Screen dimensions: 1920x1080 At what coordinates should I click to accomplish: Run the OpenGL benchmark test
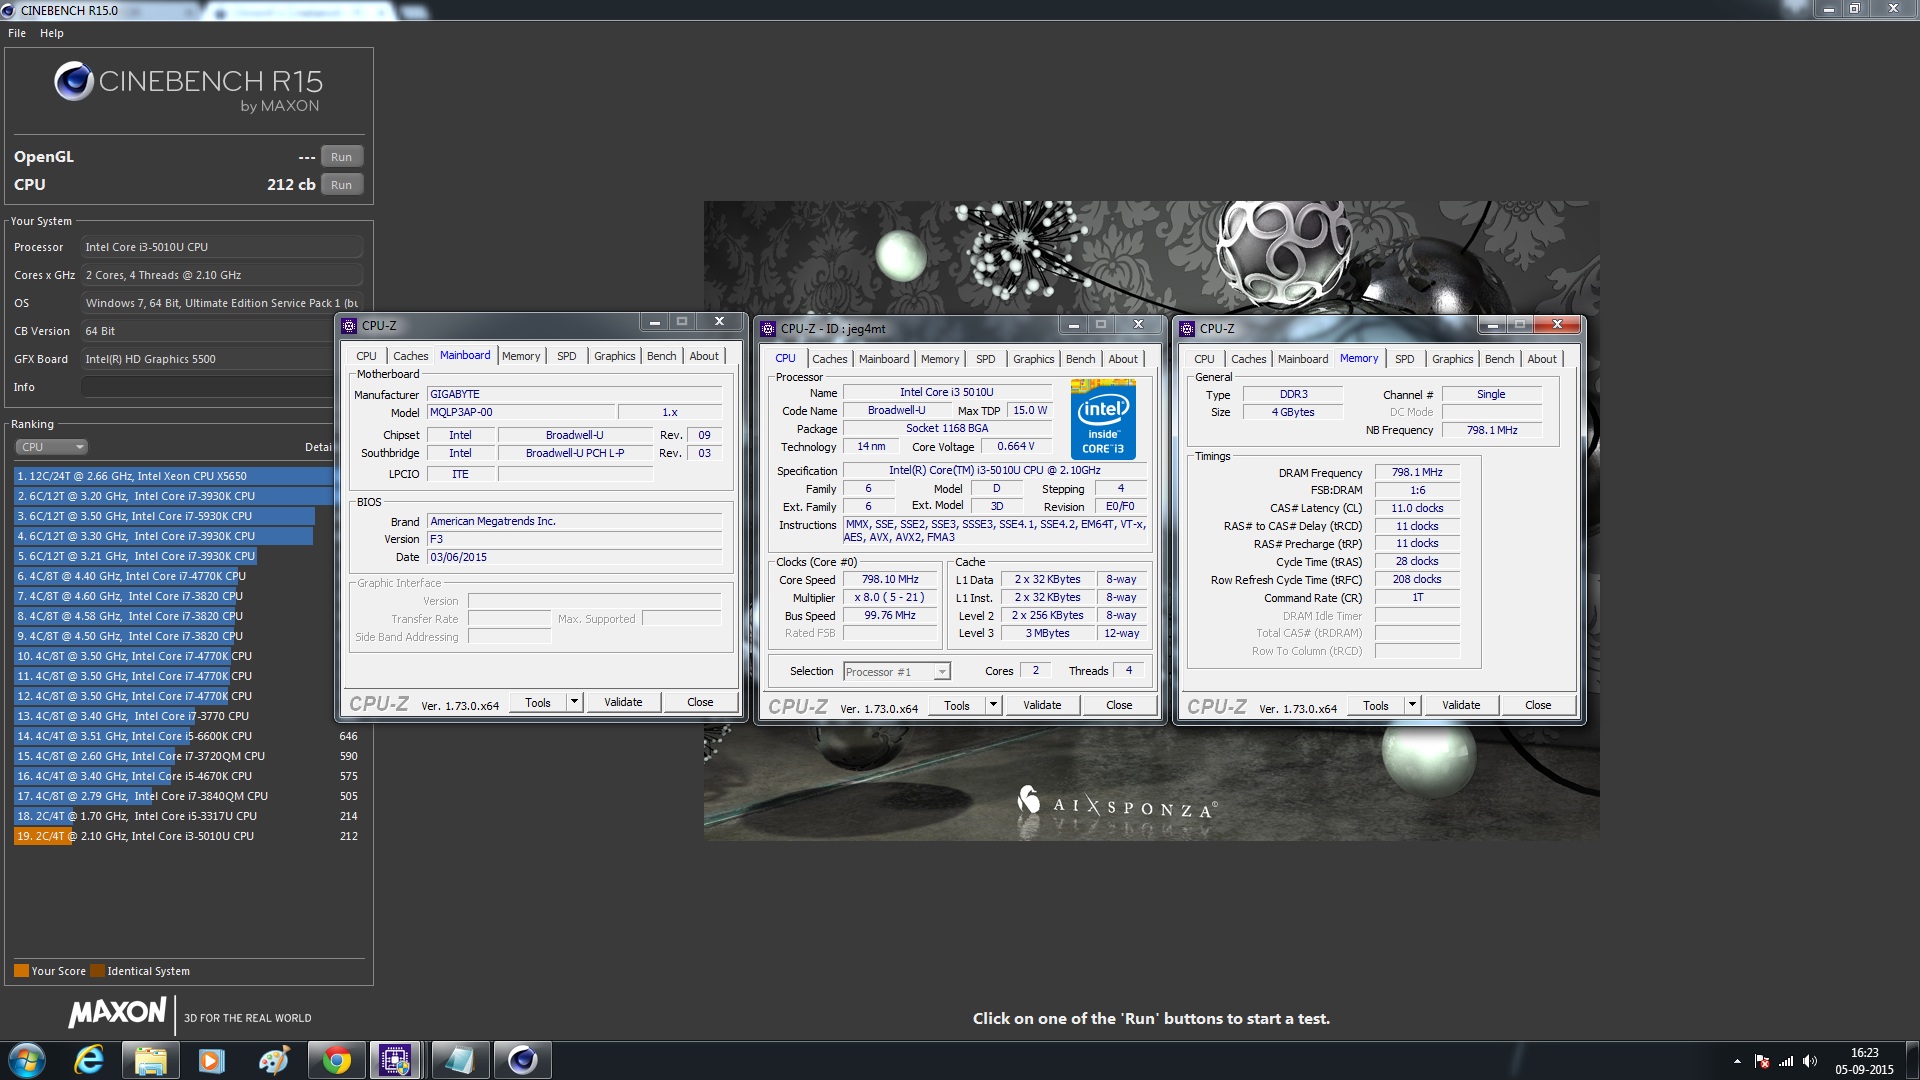(341, 157)
